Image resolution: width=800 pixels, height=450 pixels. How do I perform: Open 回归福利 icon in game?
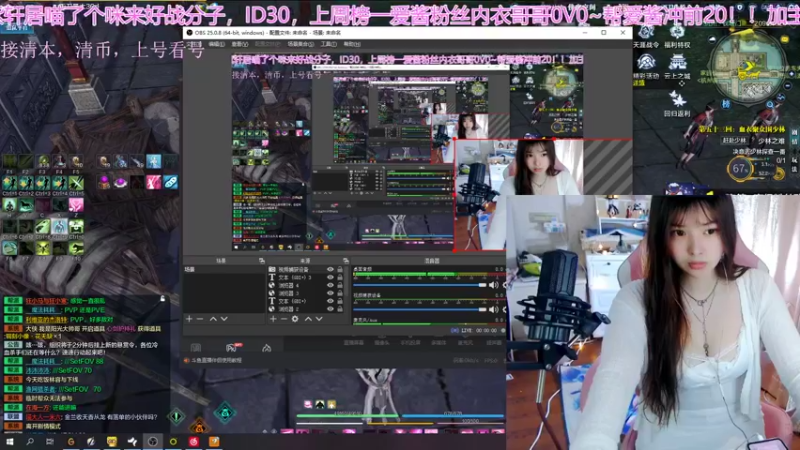(x=677, y=103)
